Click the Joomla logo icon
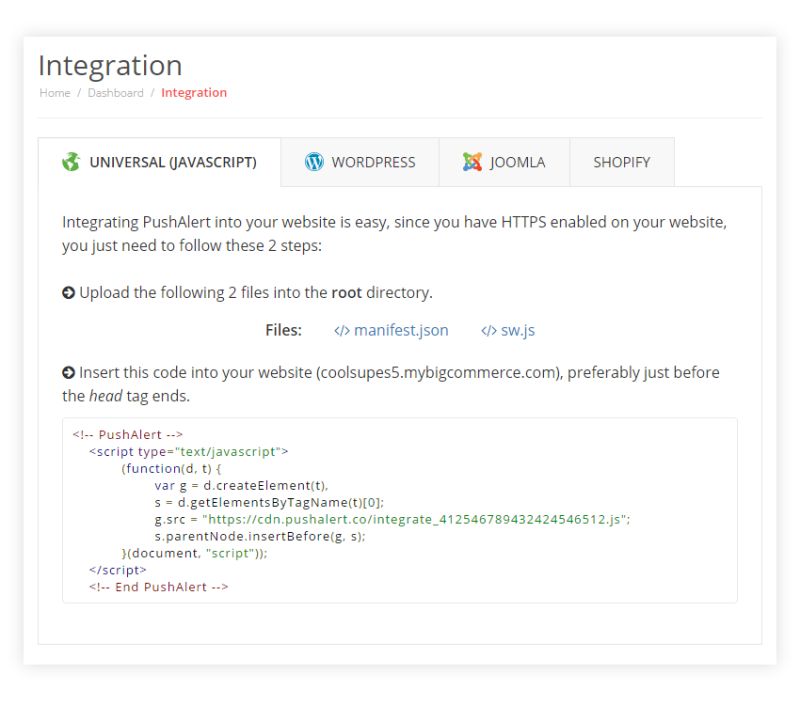Image resolution: width=800 pixels, height=705 pixels. [x=472, y=162]
